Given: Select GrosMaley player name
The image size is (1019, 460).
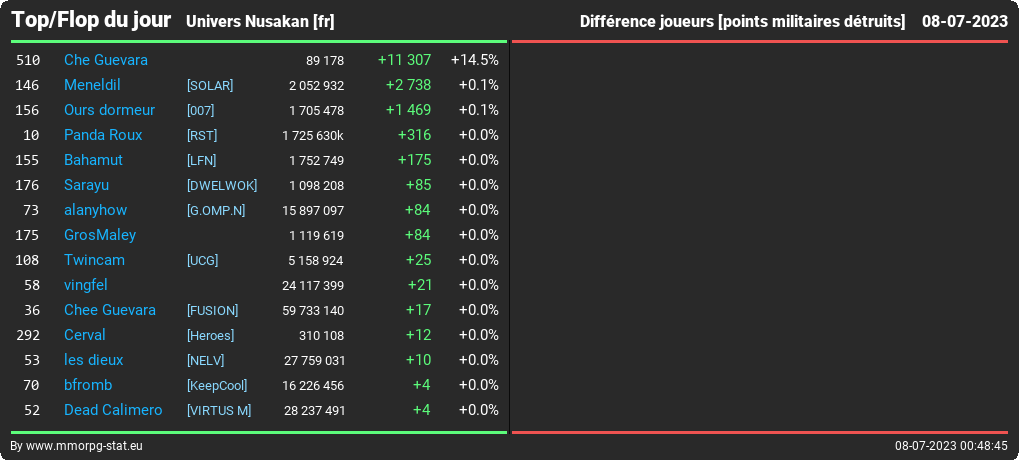Looking at the screenshot, I should point(99,235).
